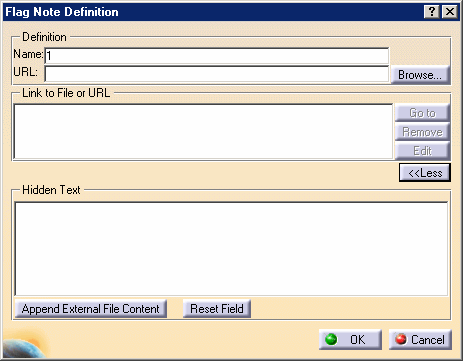Click the Cancel button
The image size is (463, 361).
[x=420, y=340]
